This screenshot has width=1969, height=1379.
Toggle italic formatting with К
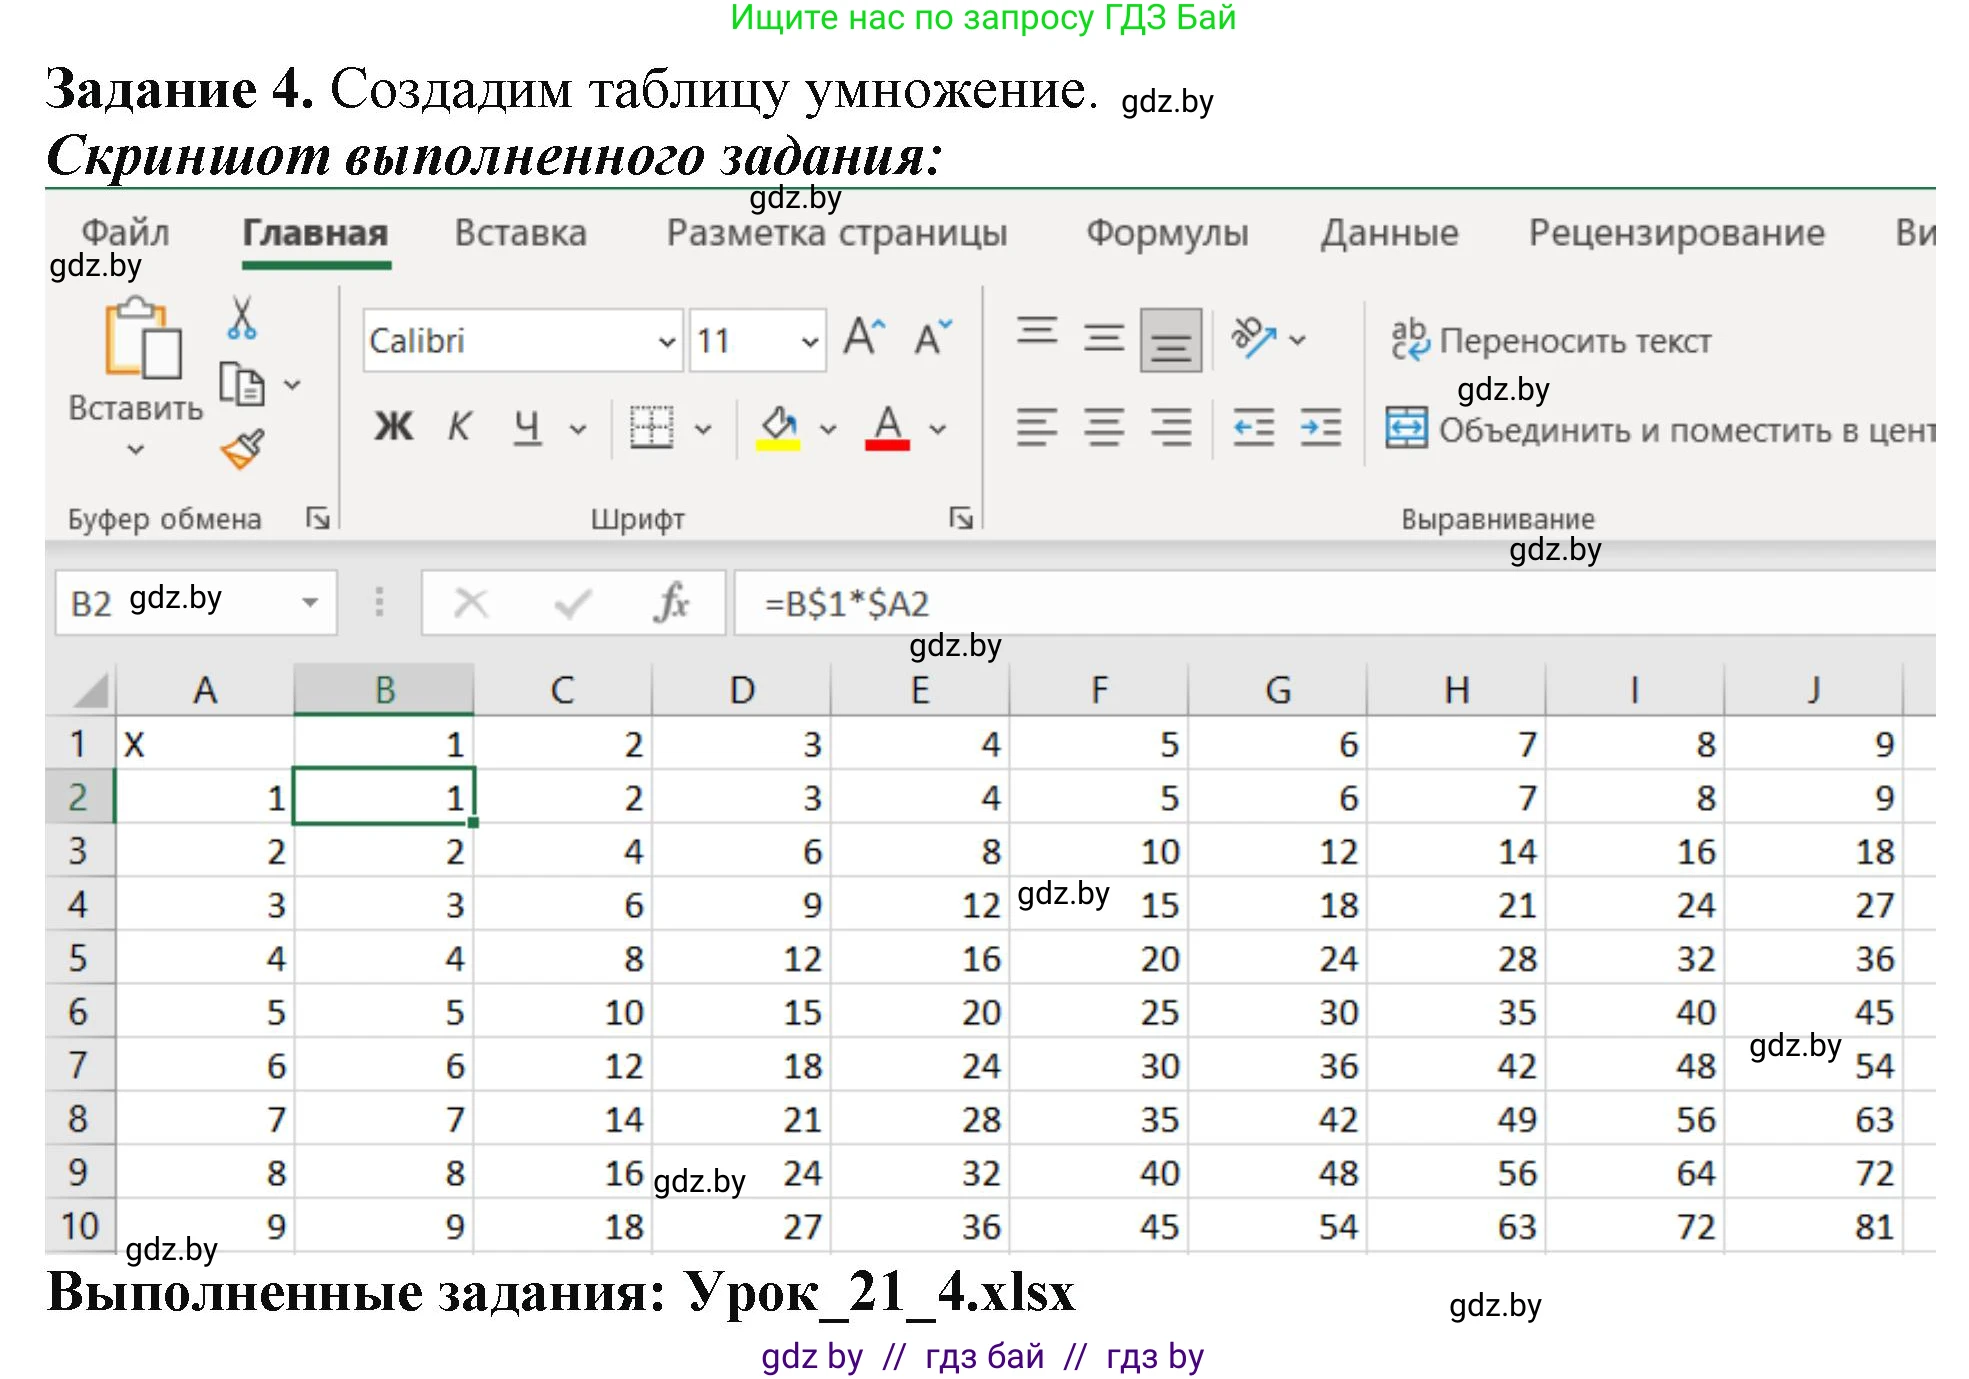click(460, 426)
